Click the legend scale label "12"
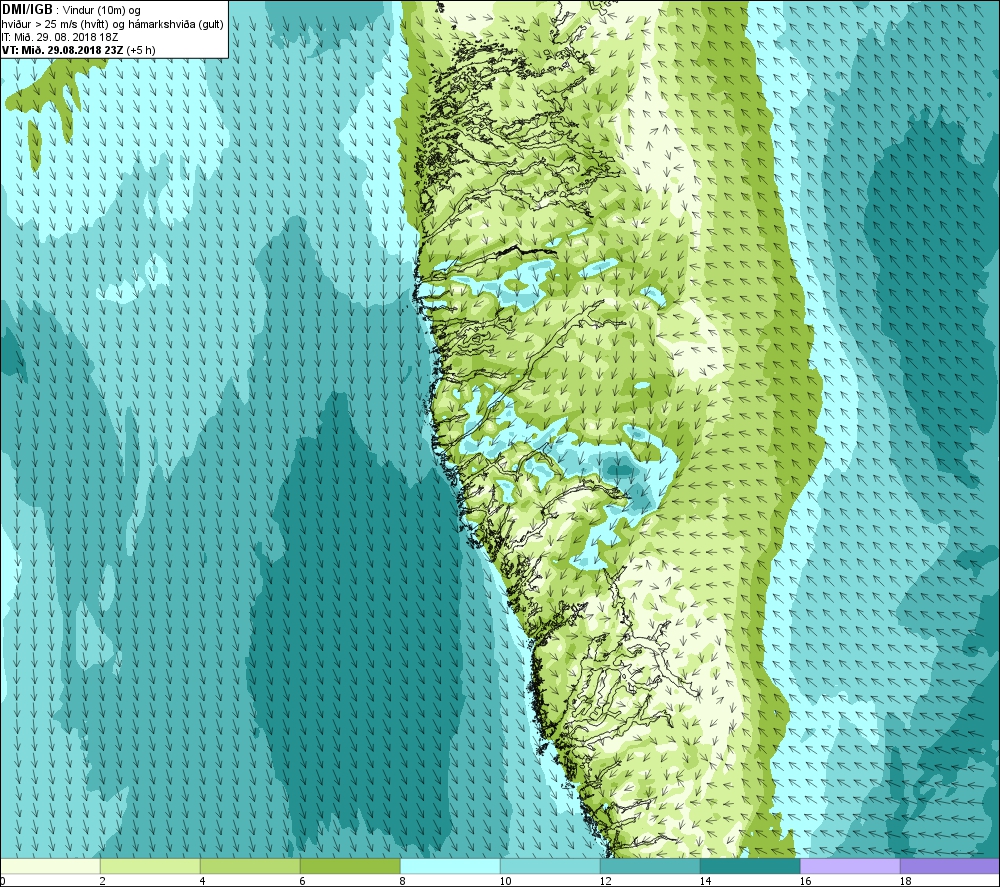 click(x=605, y=881)
